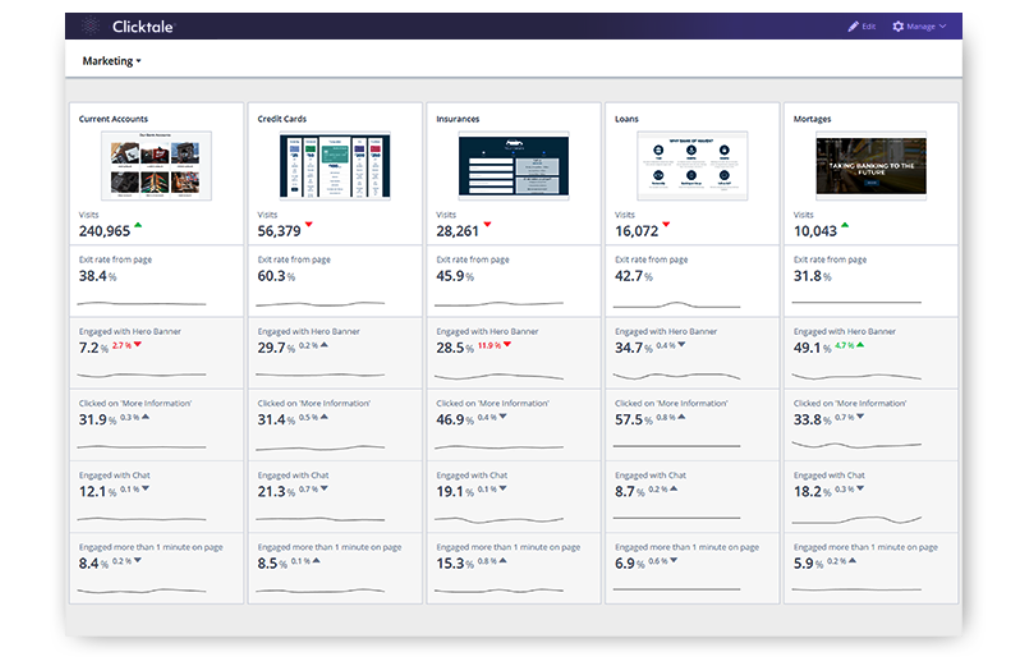Click the 5.9% one-minute engagement value
The width and height of the screenshot is (1024, 670).
pos(808,563)
